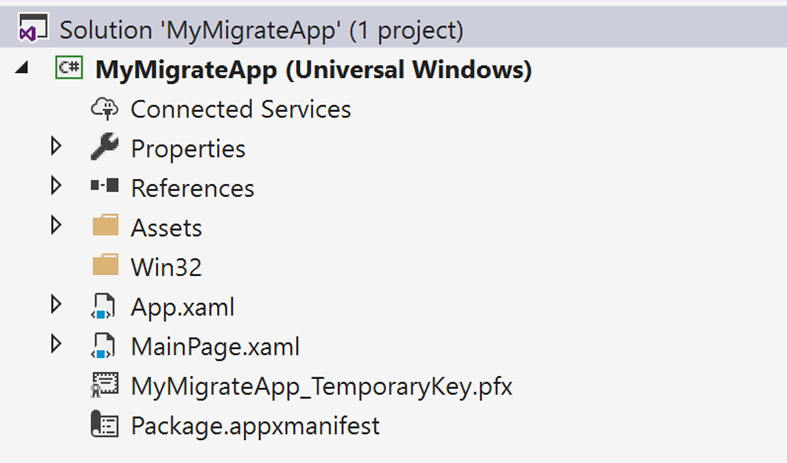Viewport: 788px width, 463px height.
Task: Expand the Properties node
Action: click(57, 148)
